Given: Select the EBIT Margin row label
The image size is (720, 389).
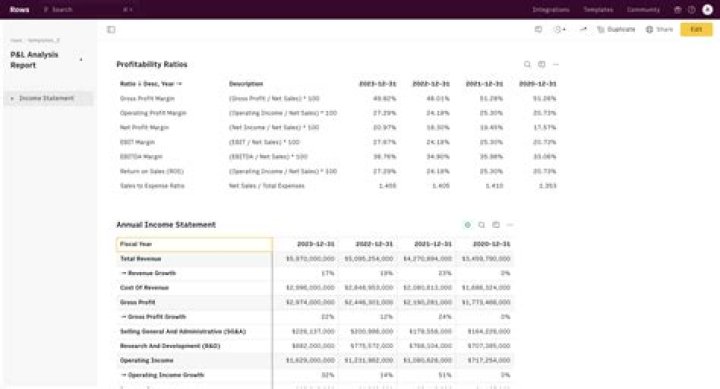Looking at the screenshot, I should click(x=137, y=142).
